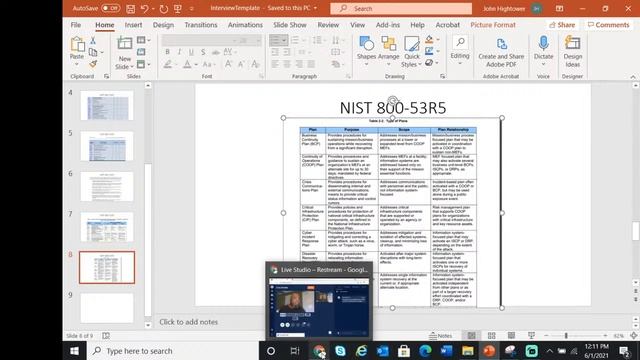
Task: Expand the Dictate dropdown arrow
Action: [543, 64]
